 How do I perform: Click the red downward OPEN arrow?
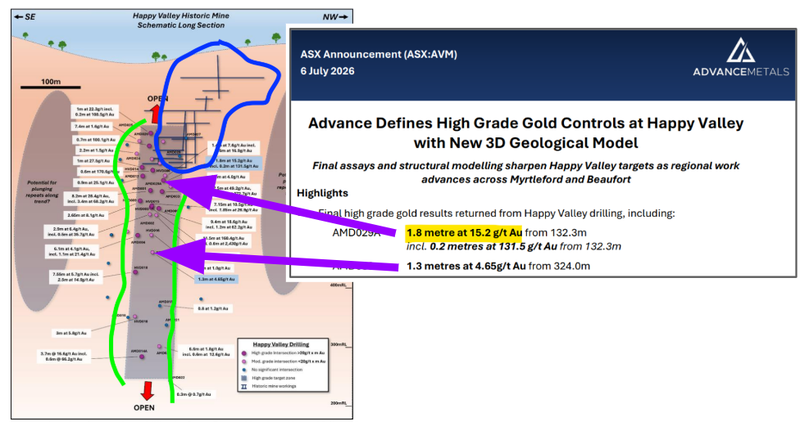pos(147,391)
